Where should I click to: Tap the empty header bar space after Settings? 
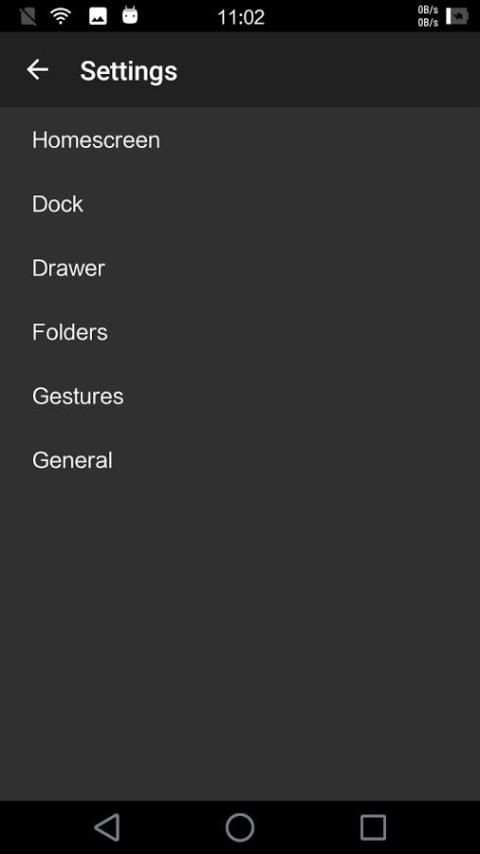pos(327,70)
